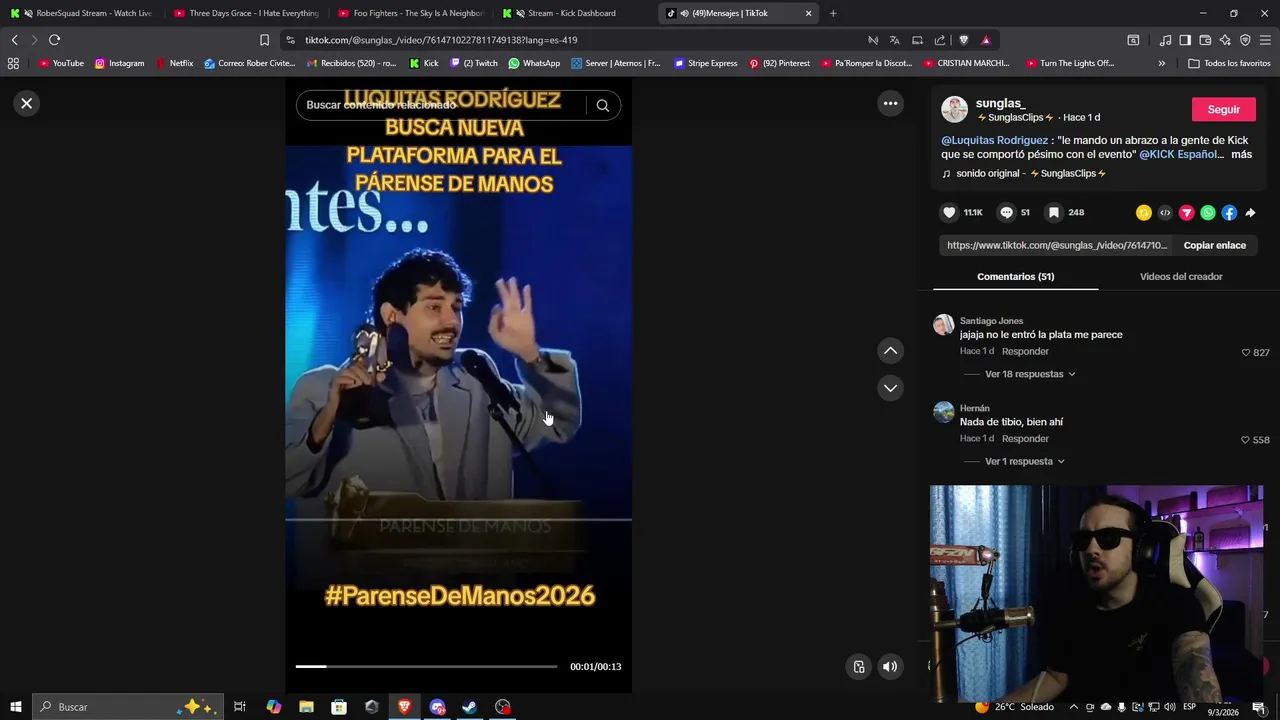Share the video to Facebook
The width and height of the screenshot is (1280, 720).
point(1229,212)
